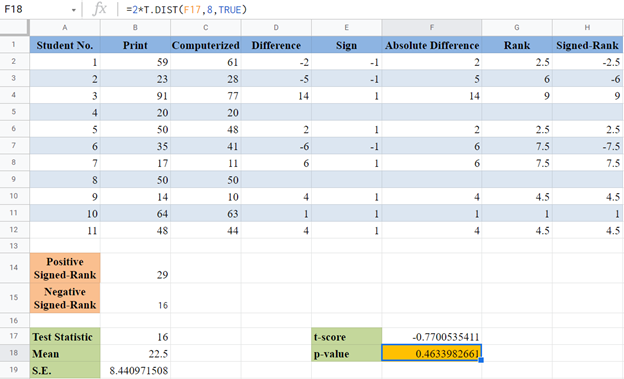The image size is (624, 379).
Task: Select column G header
Action: pos(517,27)
